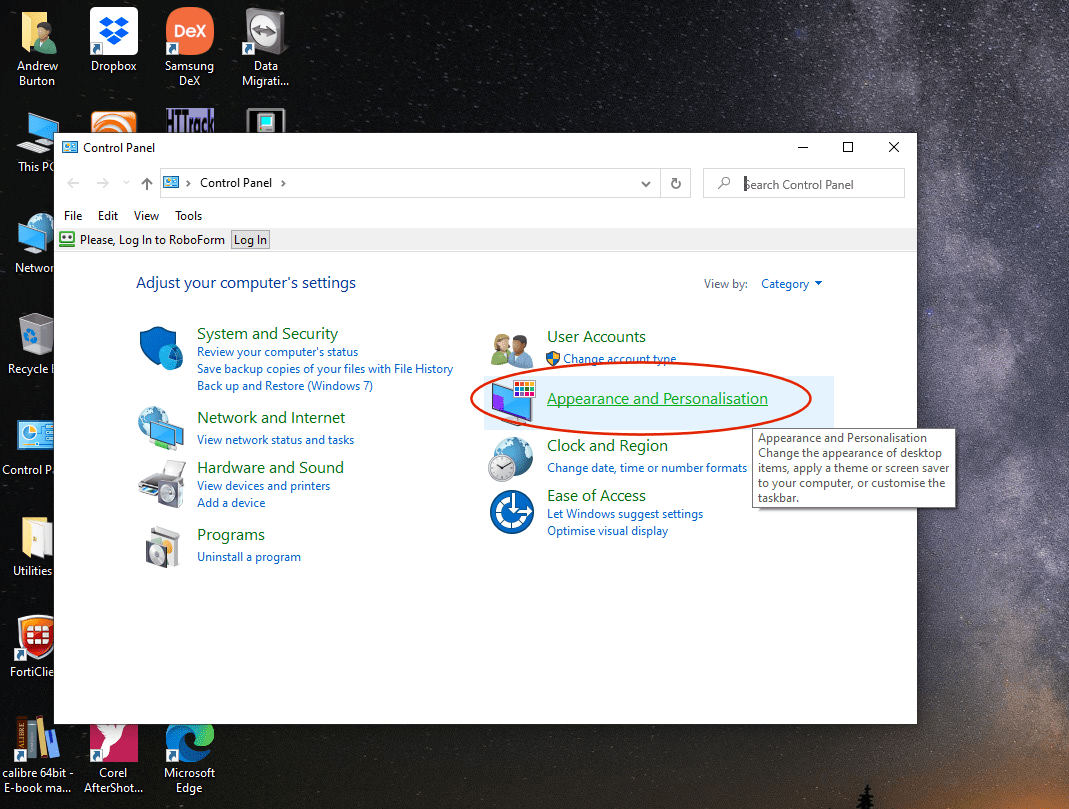Select the Dropbox desktop shortcut
The image size is (1069, 809).
[114, 40]
